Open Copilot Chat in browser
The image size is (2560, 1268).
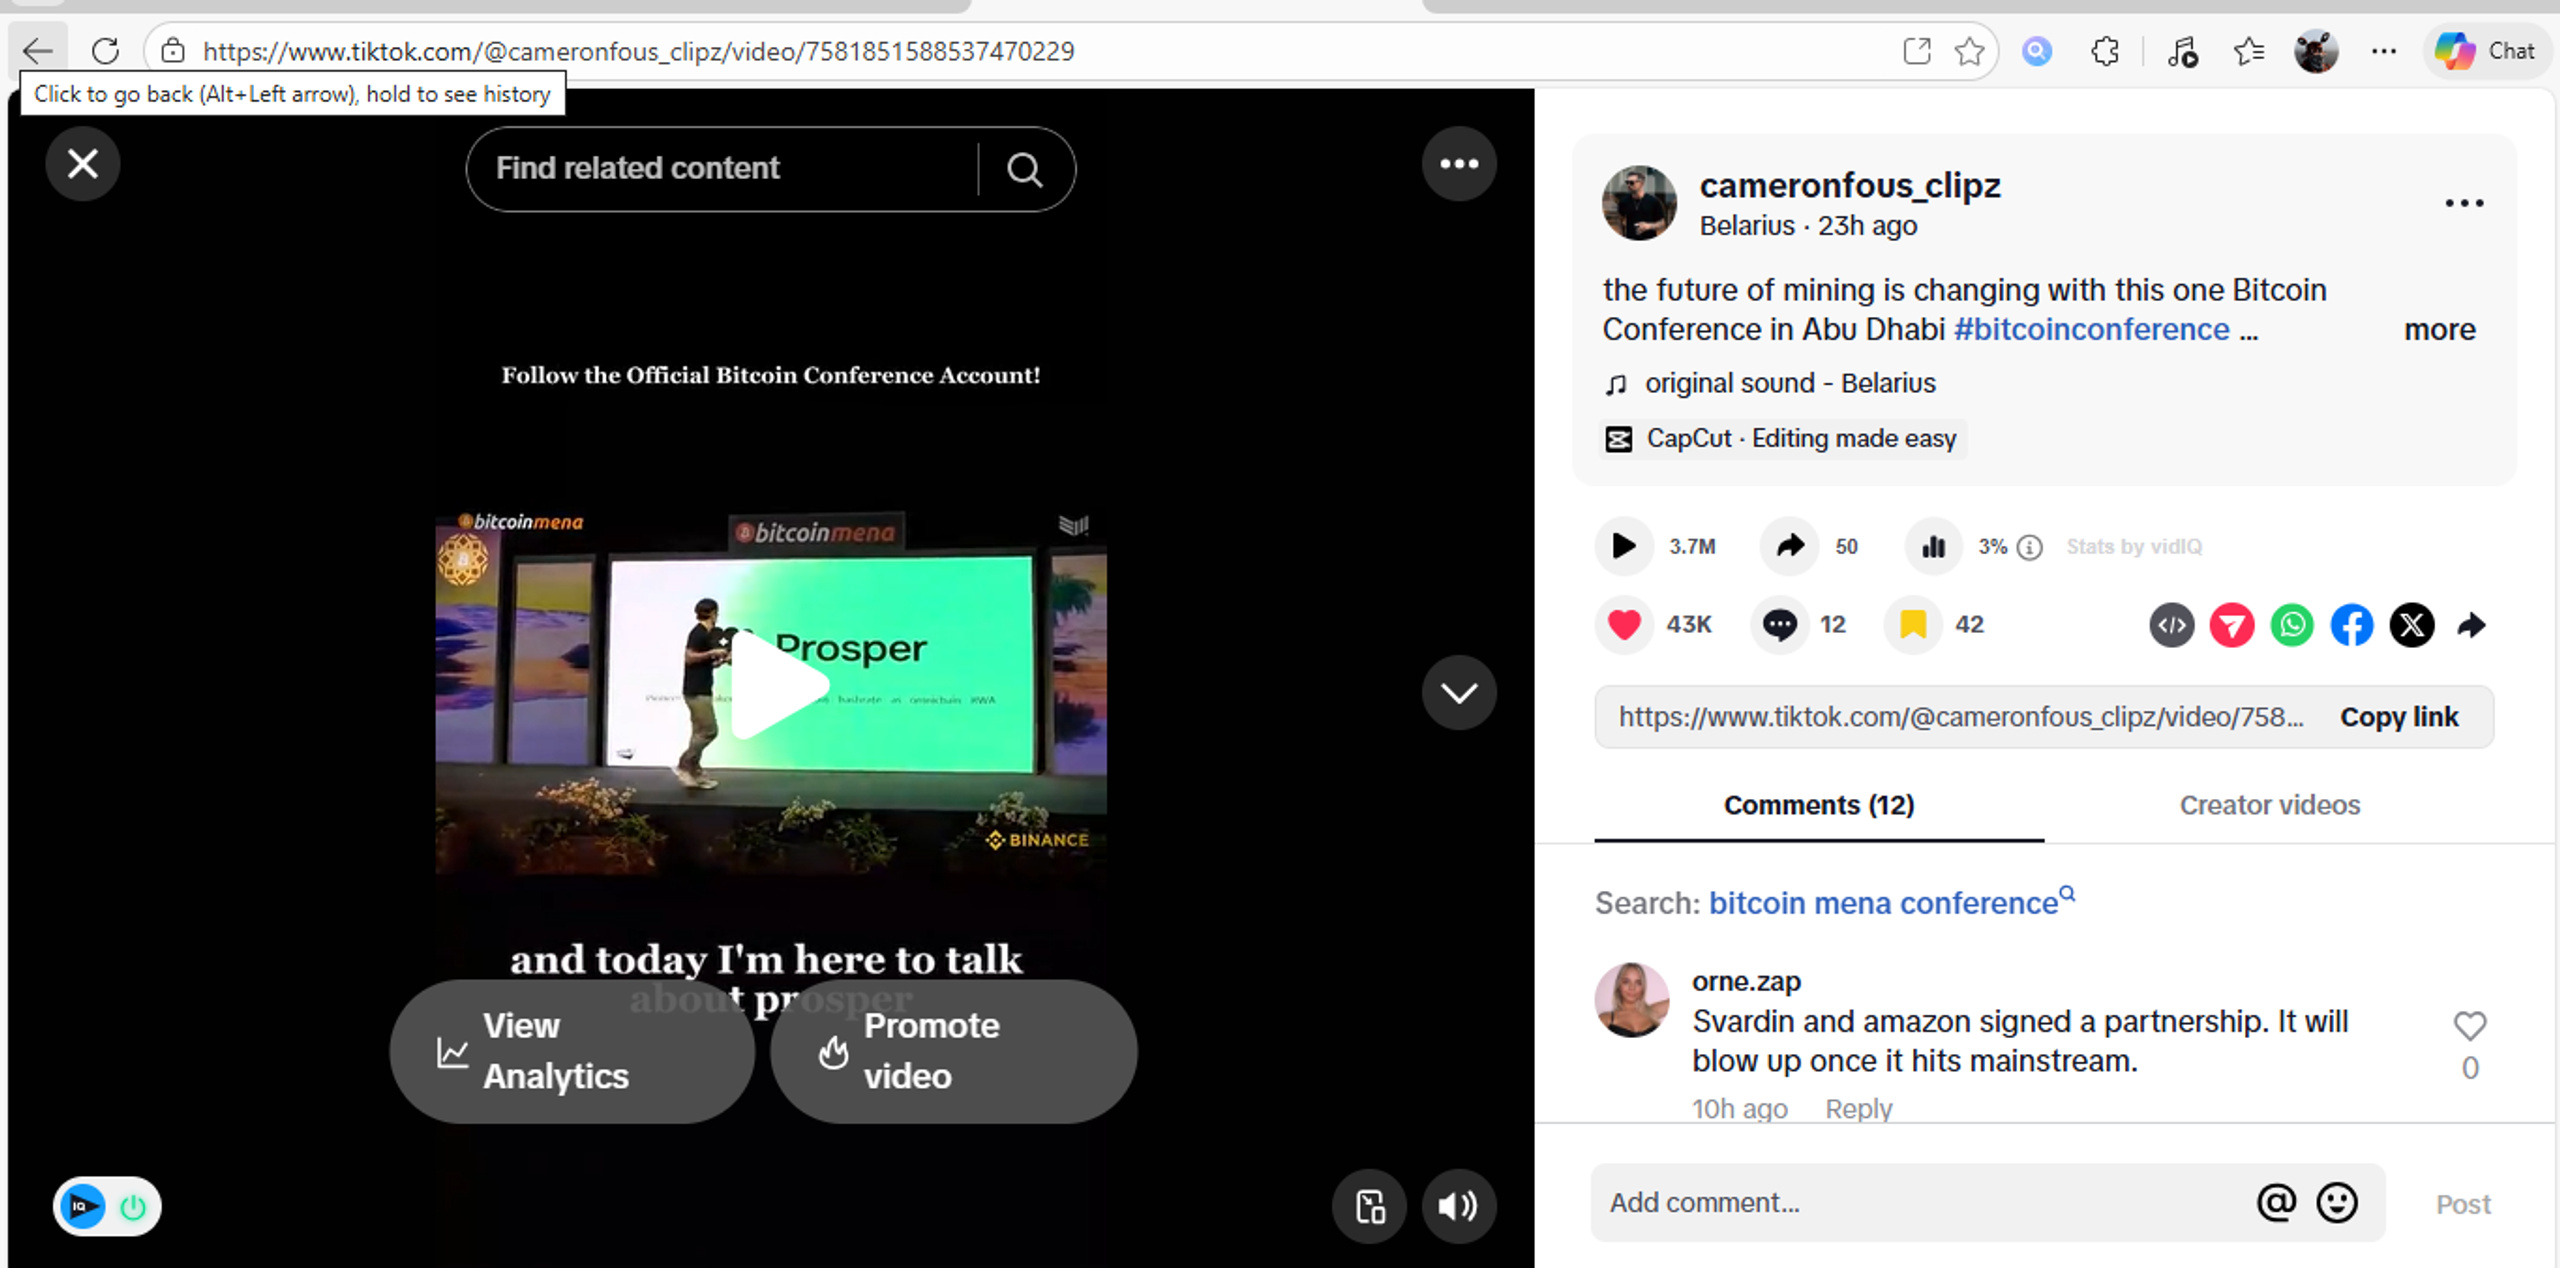[x=2487, y=50]
